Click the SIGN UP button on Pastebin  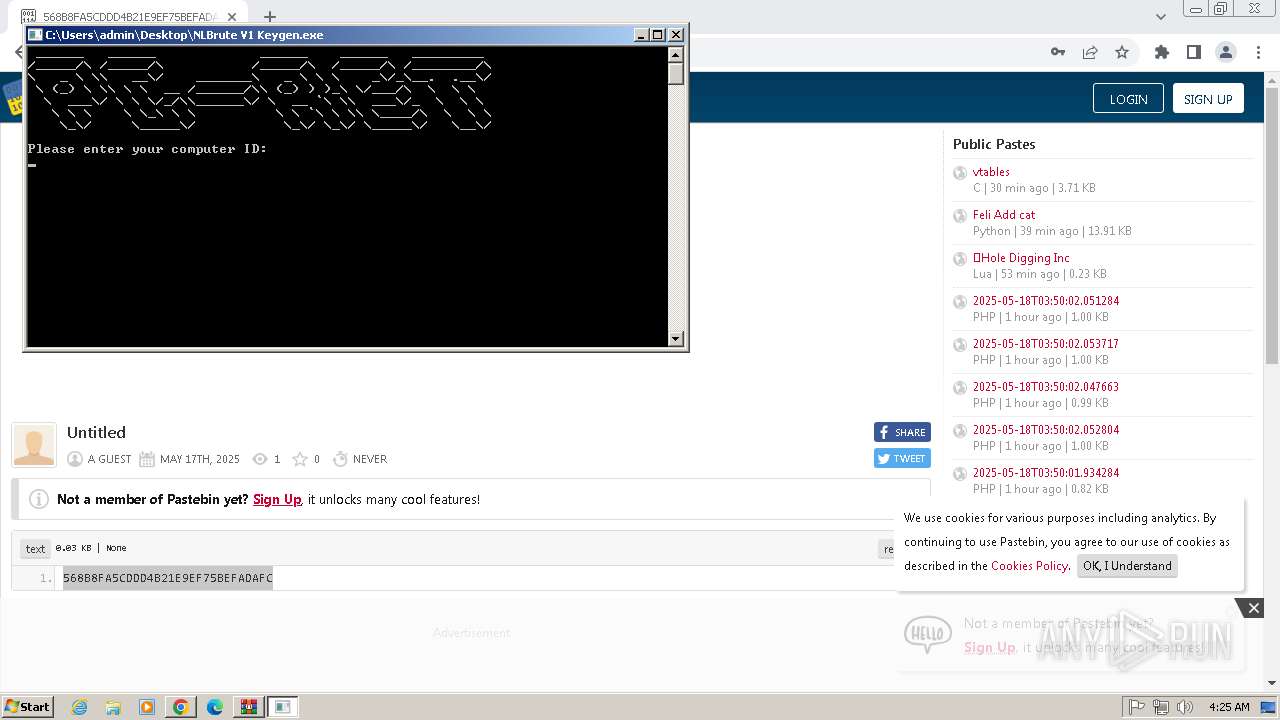point(1208,99)
